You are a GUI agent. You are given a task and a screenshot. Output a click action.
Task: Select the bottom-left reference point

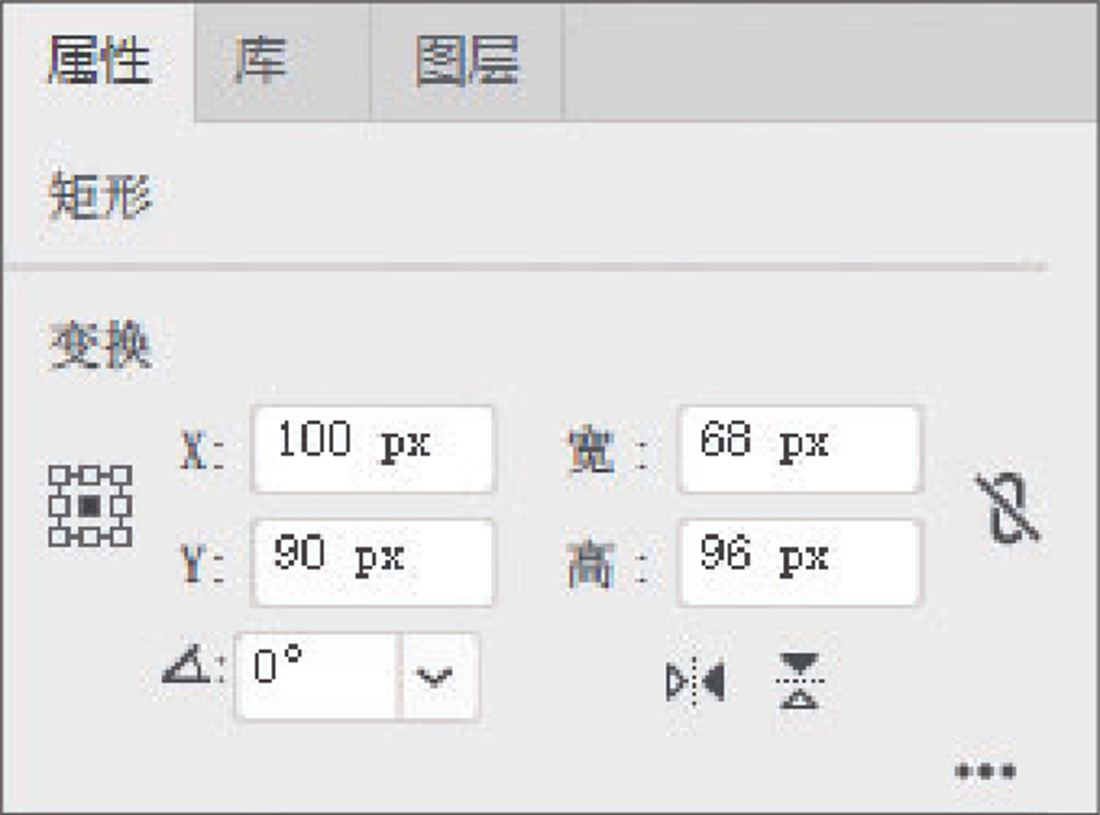[x=58, y=539]
